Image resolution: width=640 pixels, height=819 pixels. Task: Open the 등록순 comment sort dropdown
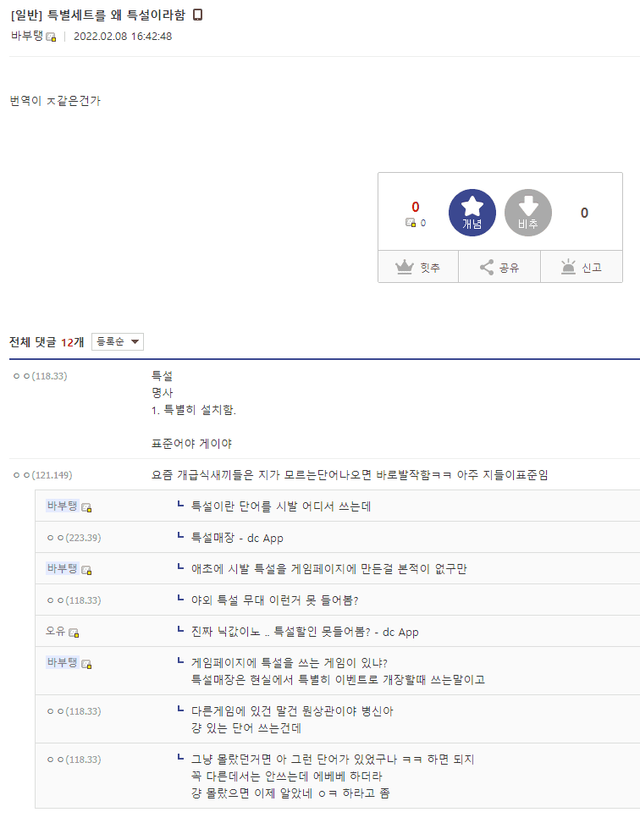coord(117,342)
